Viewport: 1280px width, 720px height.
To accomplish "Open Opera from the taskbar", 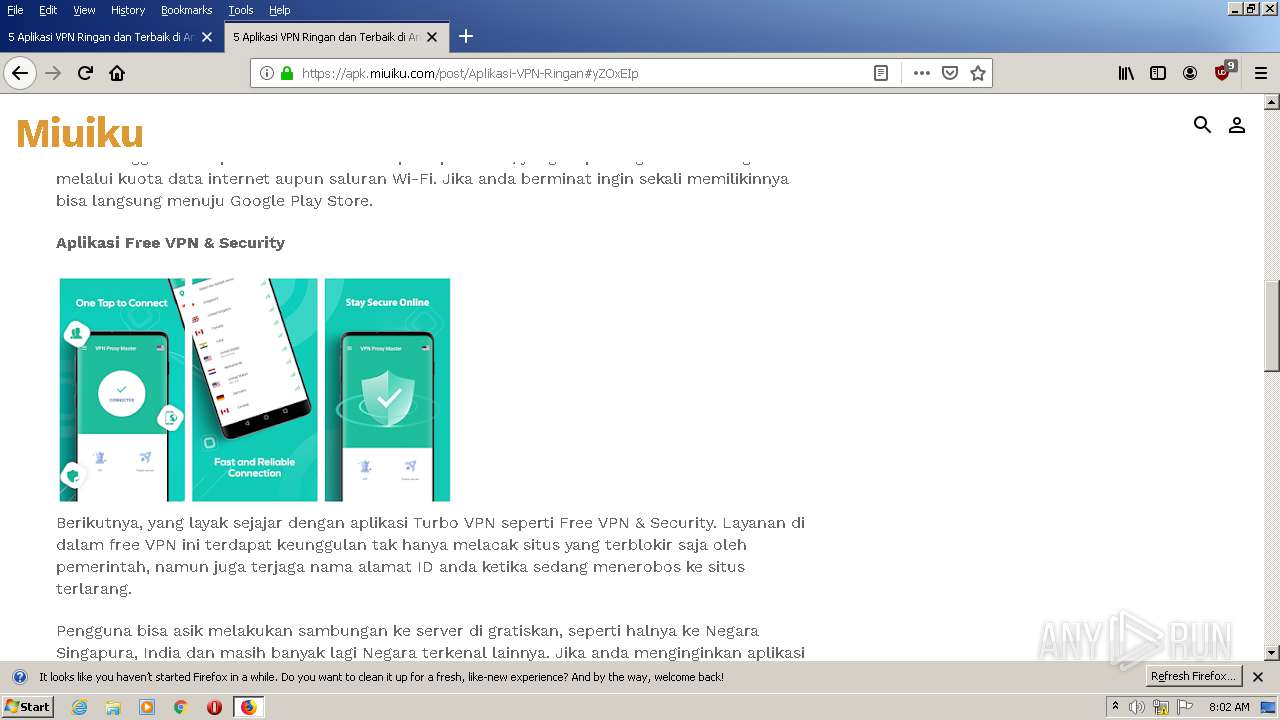I will coord(214,707).
